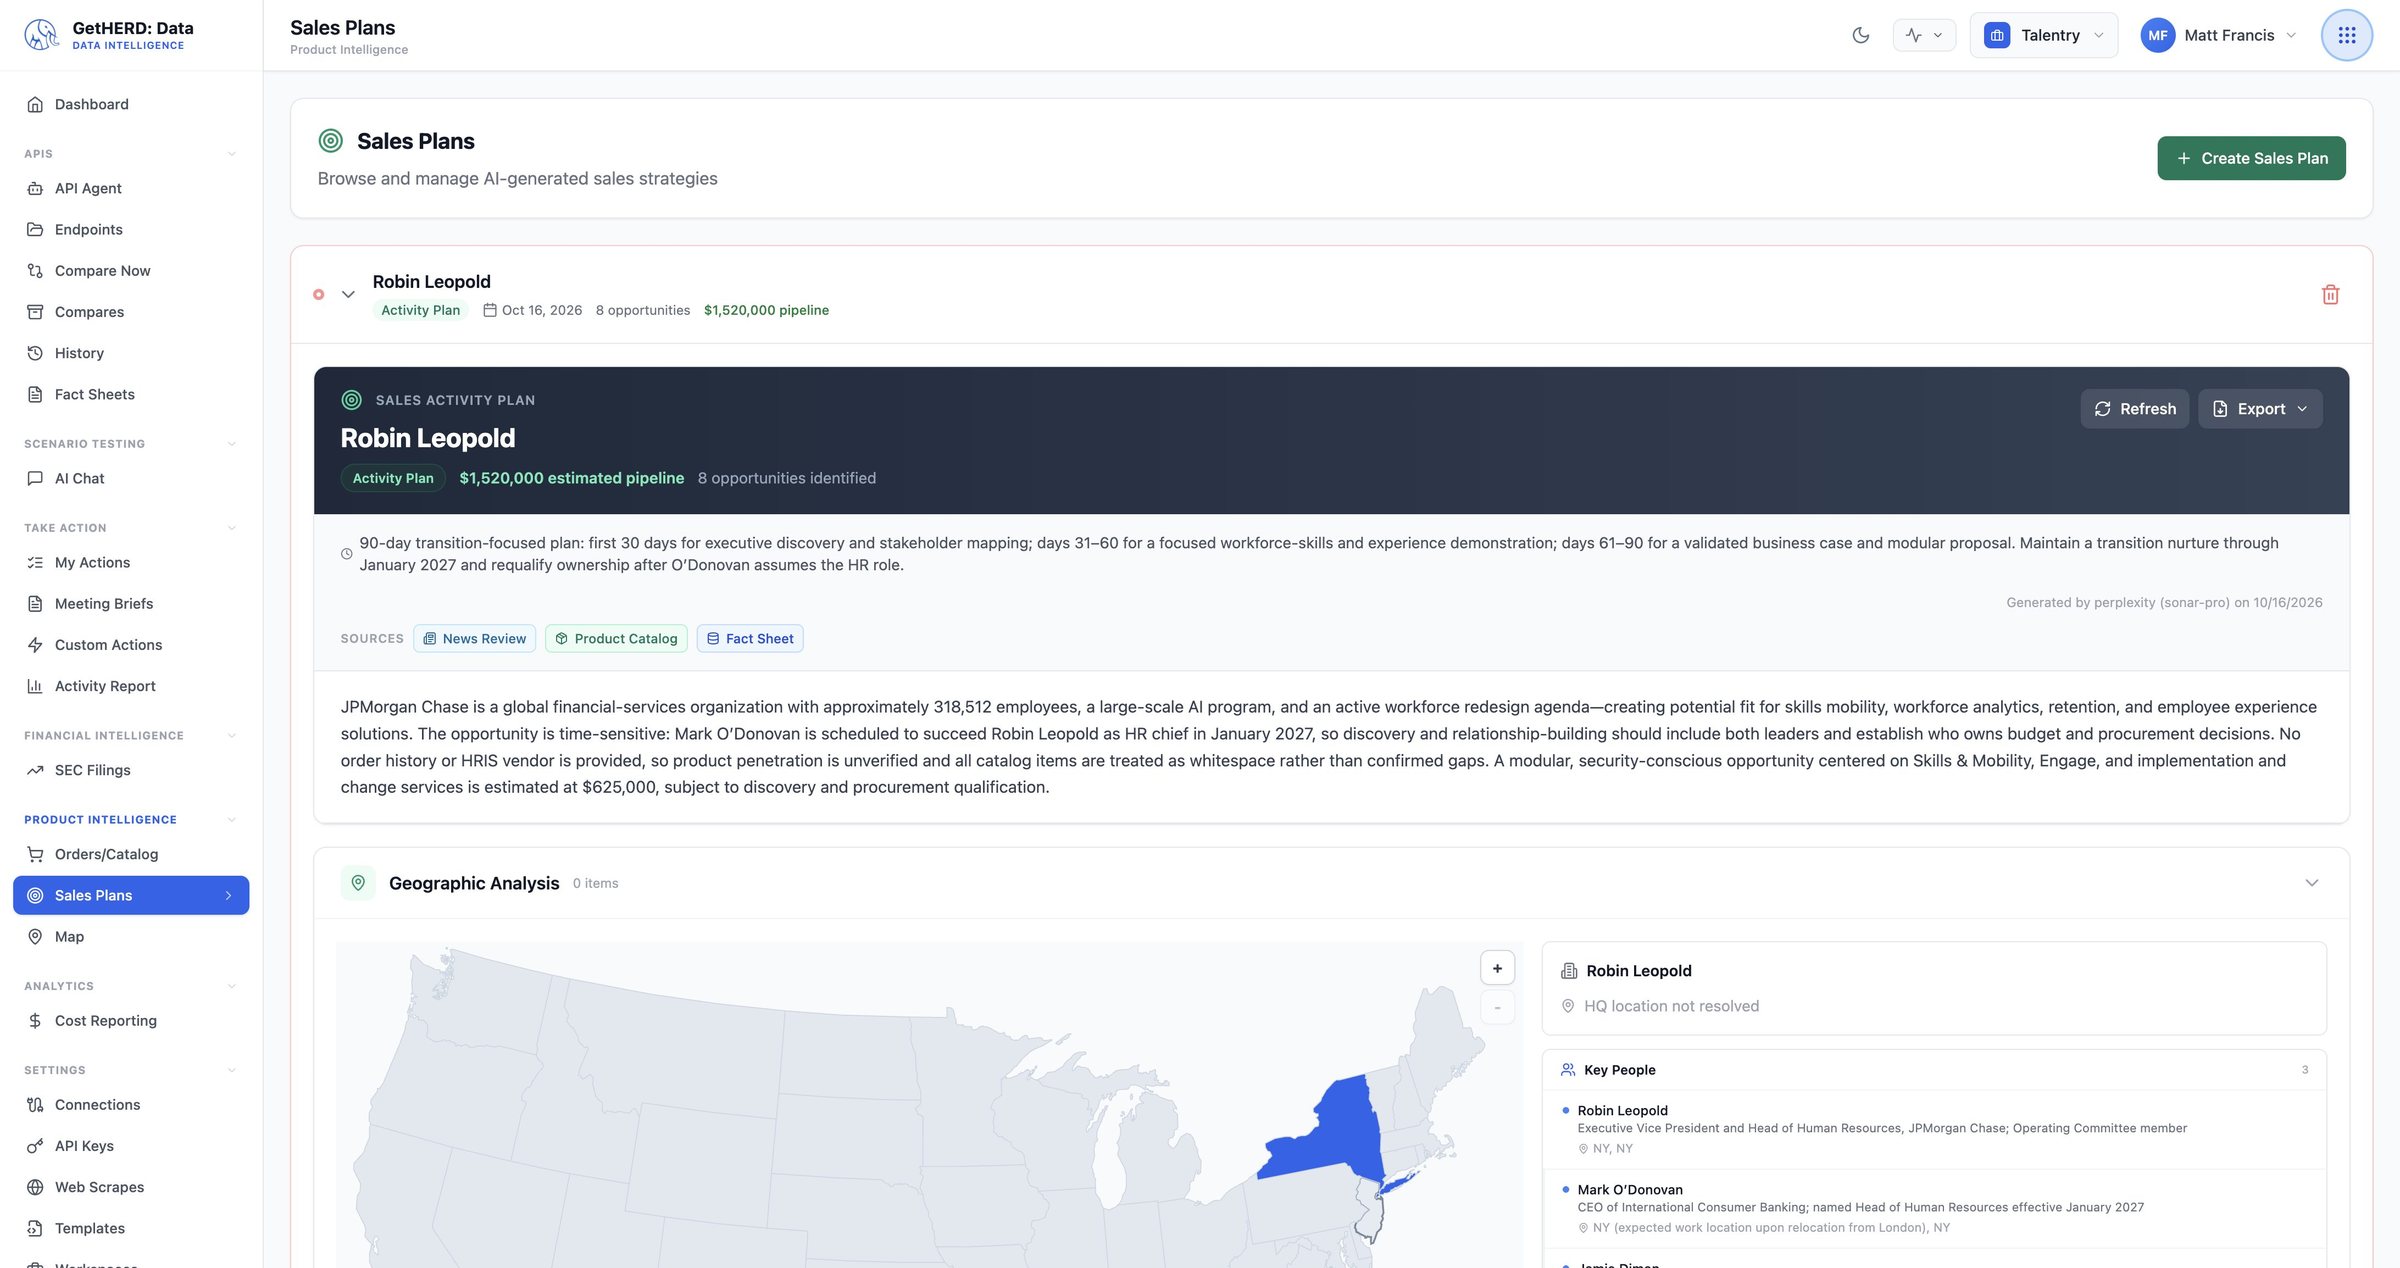Click the 8 opportunities row label
This screenshot has height=1268, width=2400.
click(x=643, y=310)
